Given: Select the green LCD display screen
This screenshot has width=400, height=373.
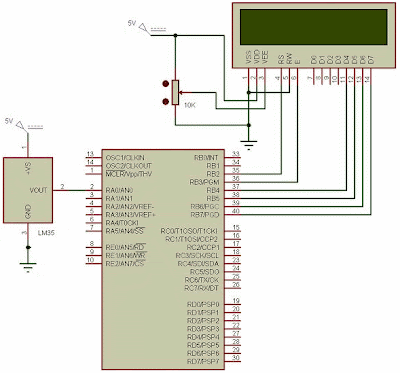Looking at the screenshot, I should tap(314, 27).
